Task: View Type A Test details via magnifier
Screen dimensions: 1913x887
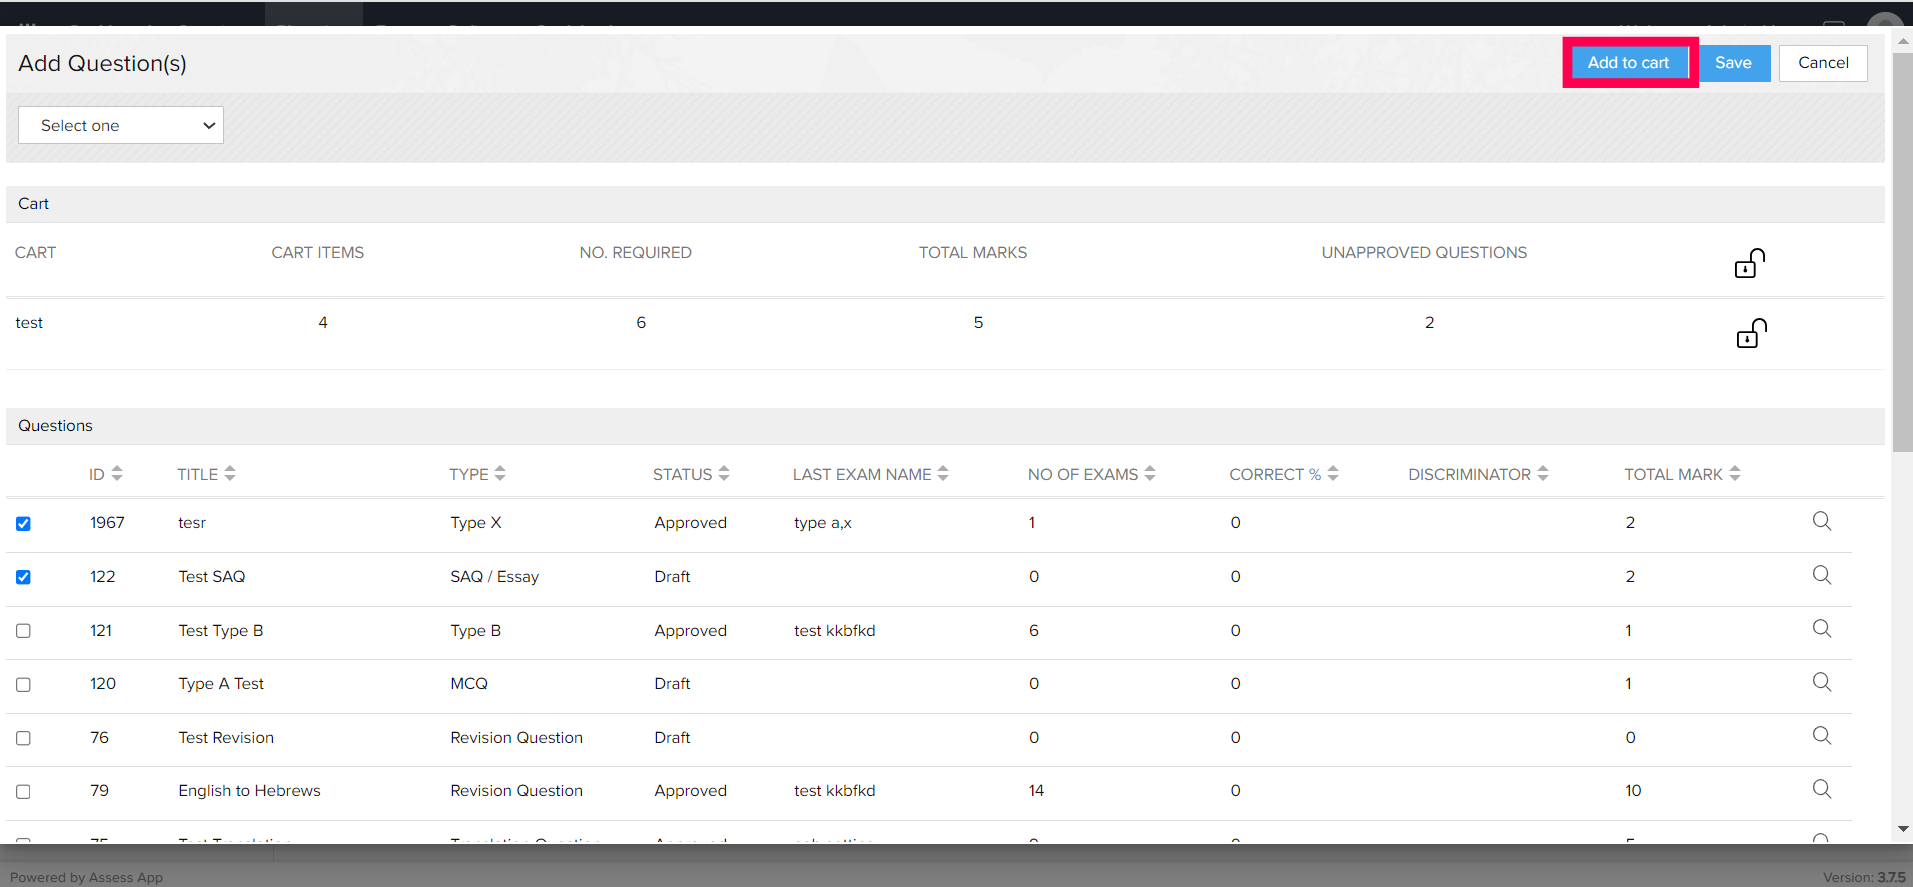Action: coord(1821,682)
